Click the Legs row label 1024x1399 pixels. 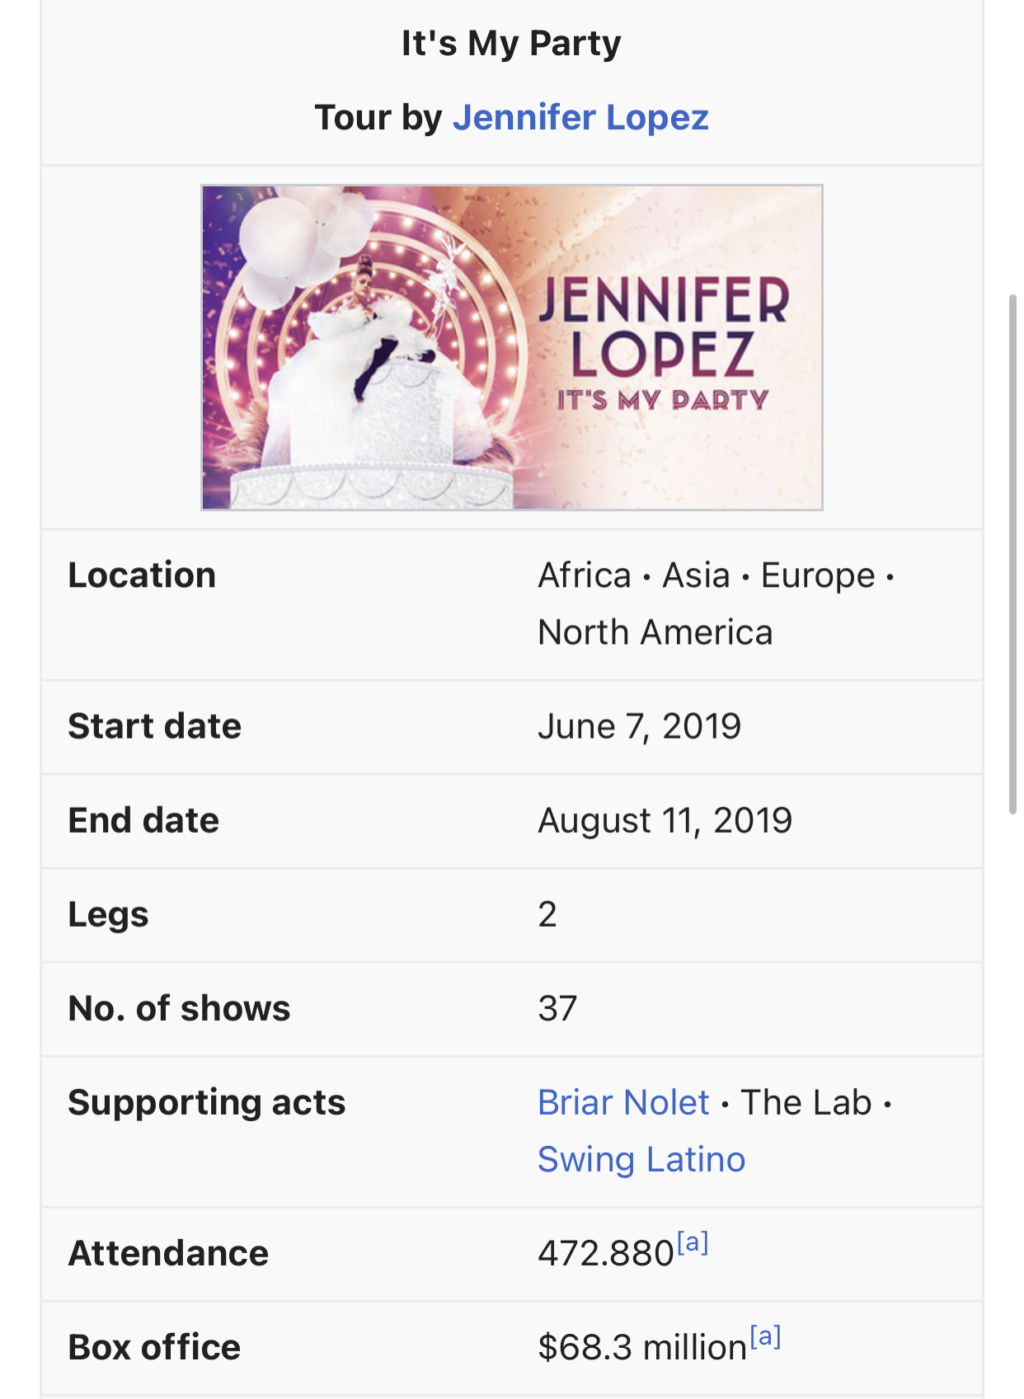point(108,914)
